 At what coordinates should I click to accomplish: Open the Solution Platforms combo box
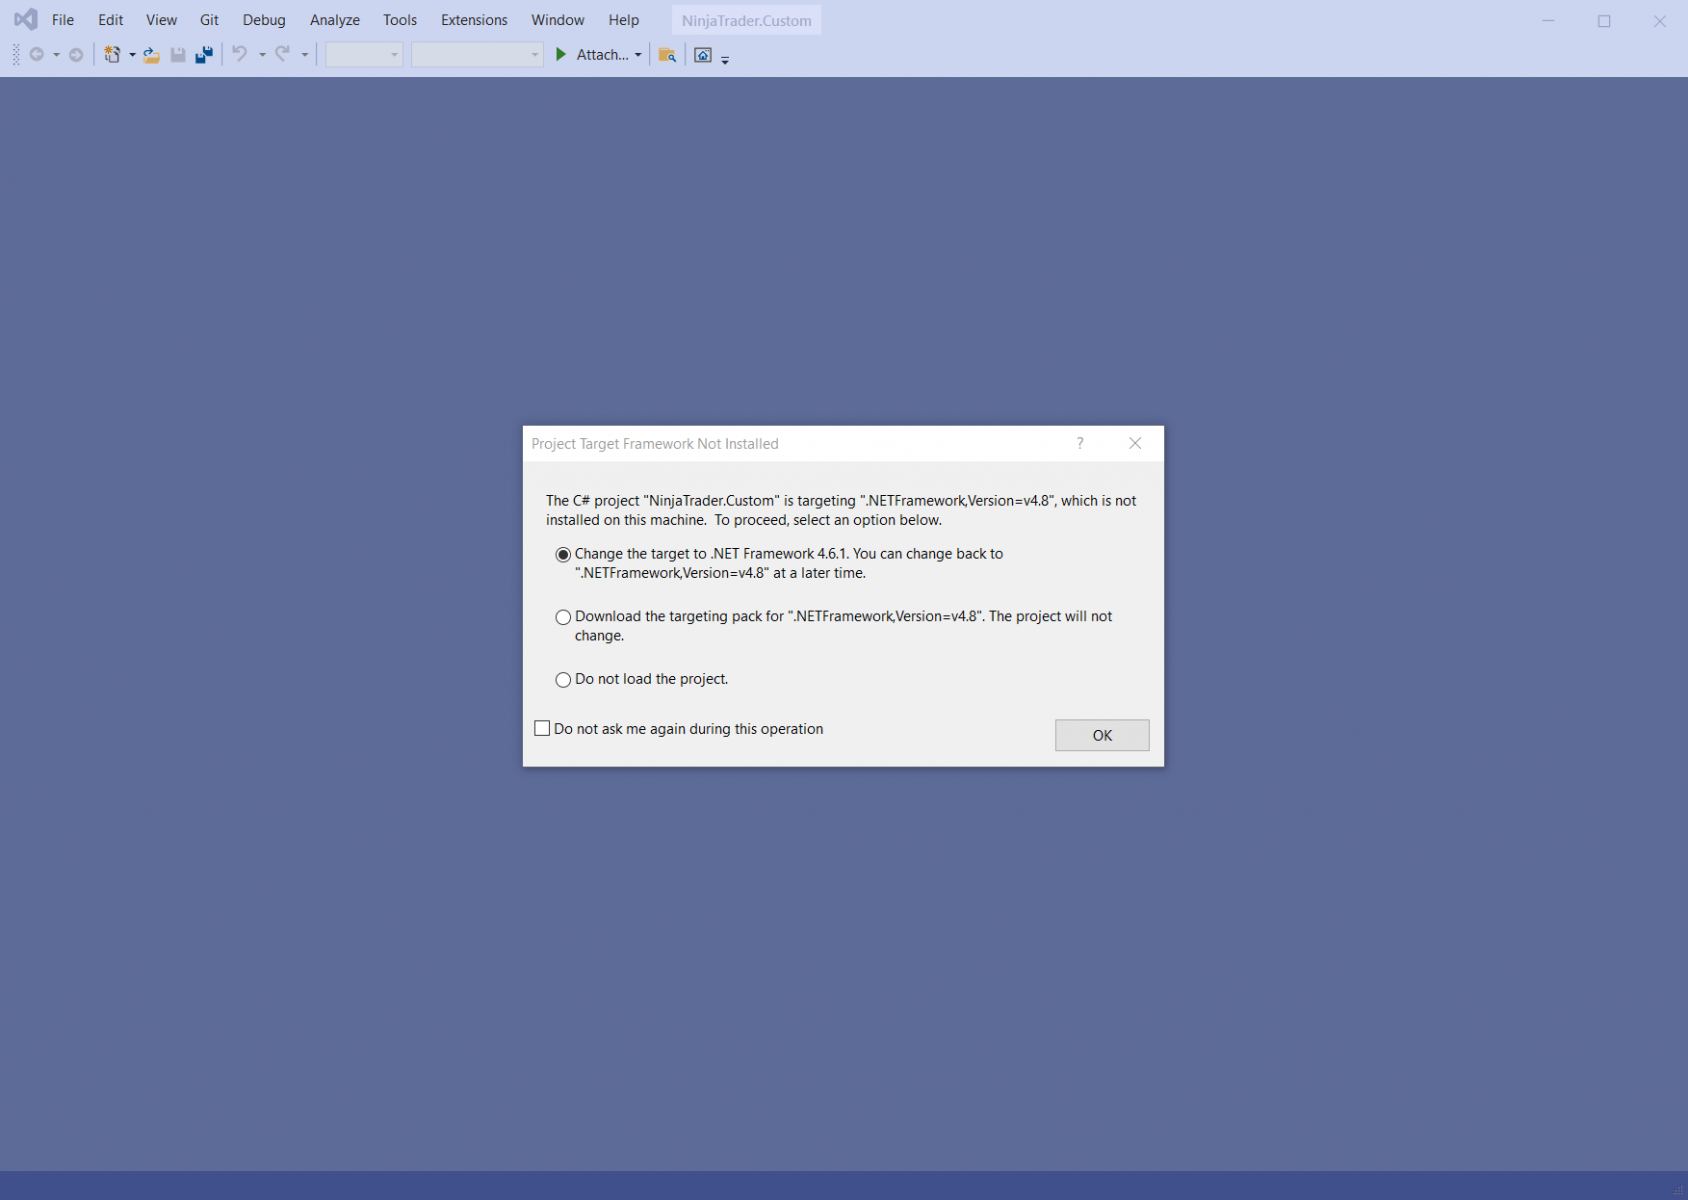pyautogui.click(x=477, y=55)
